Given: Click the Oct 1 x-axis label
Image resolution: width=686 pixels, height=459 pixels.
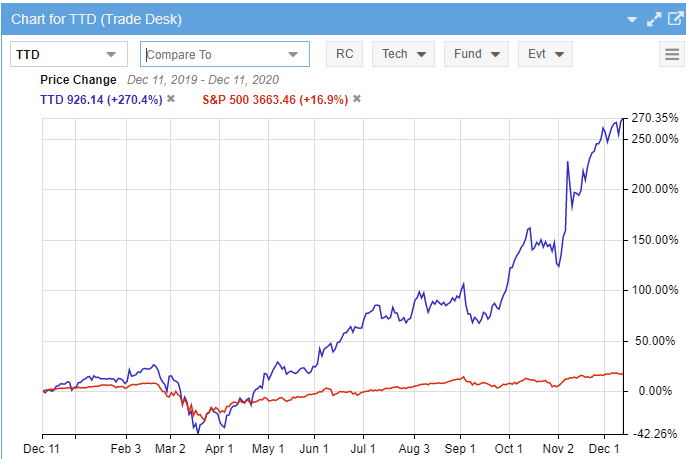Looking at the screenshot, I should click(x=508, y=449).
